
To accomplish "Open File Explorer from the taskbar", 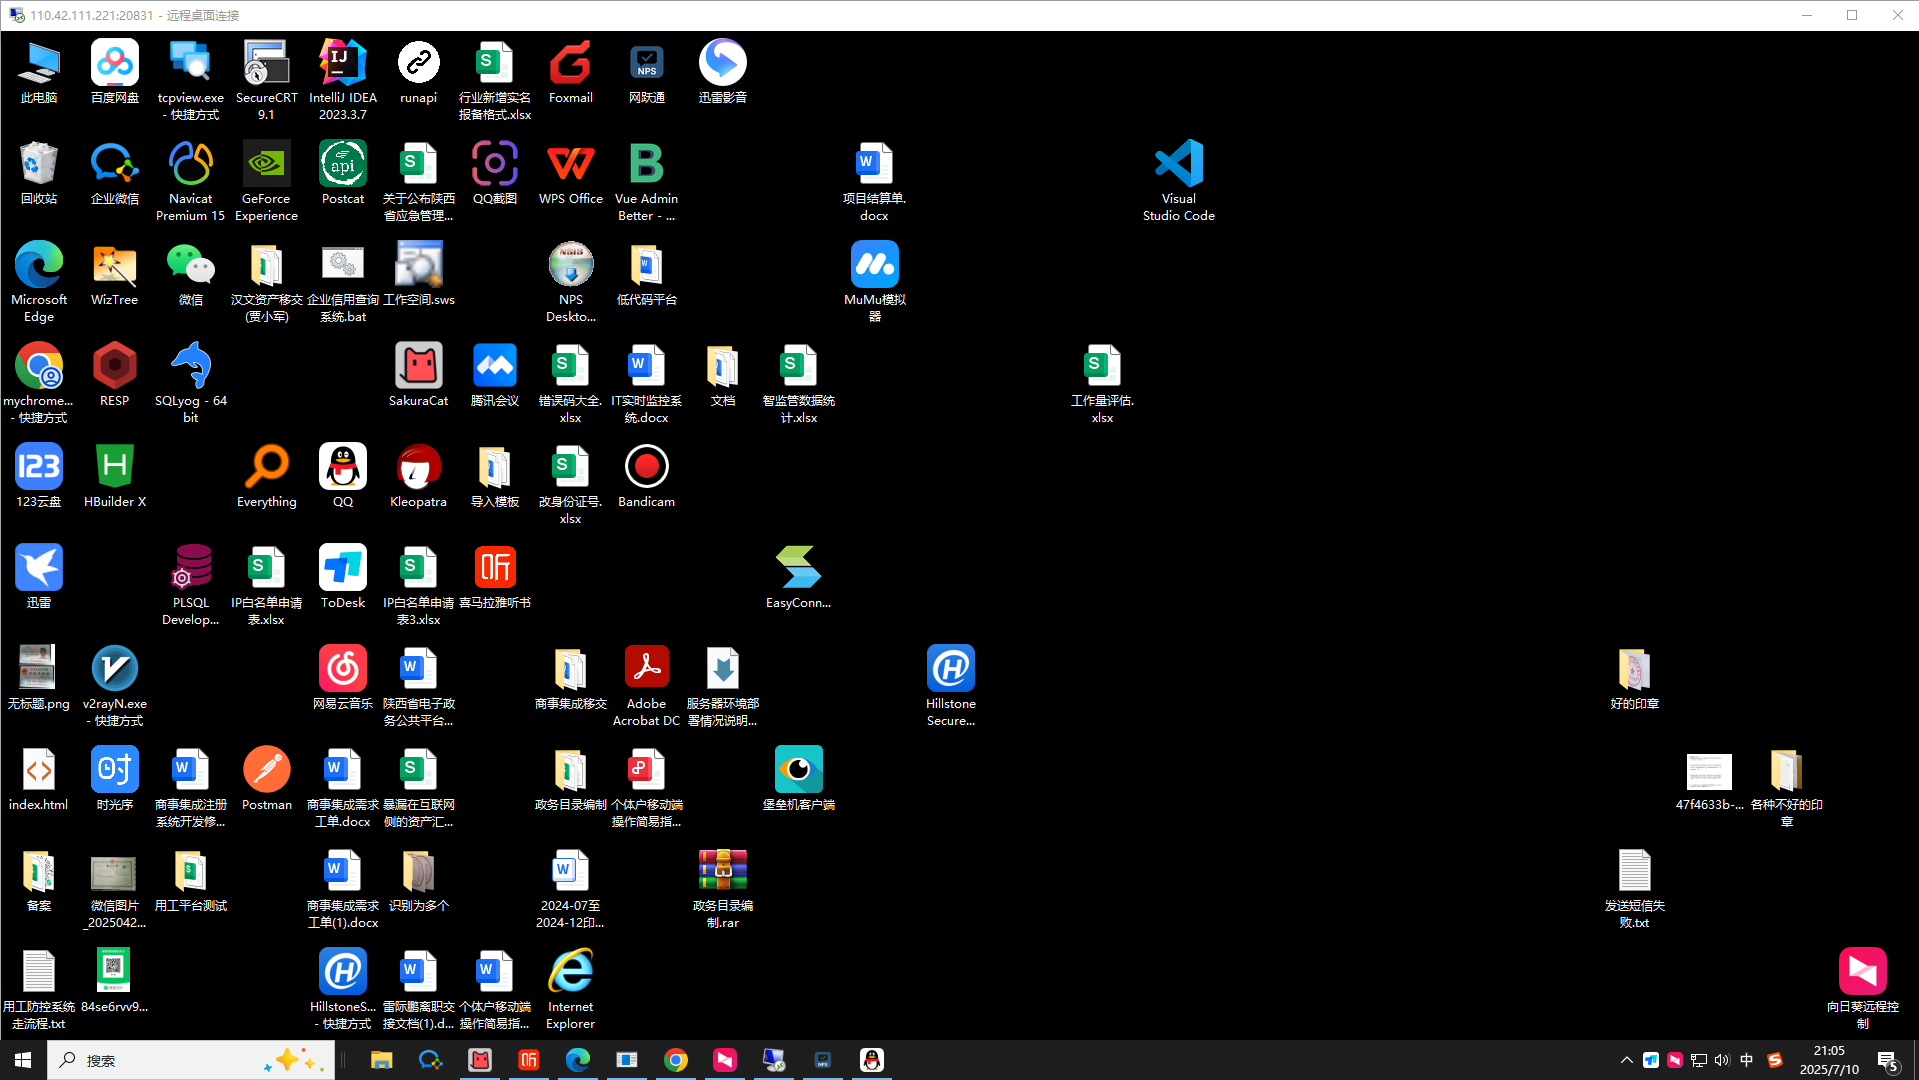I will pyautogui.click(x=382, y=1060).
